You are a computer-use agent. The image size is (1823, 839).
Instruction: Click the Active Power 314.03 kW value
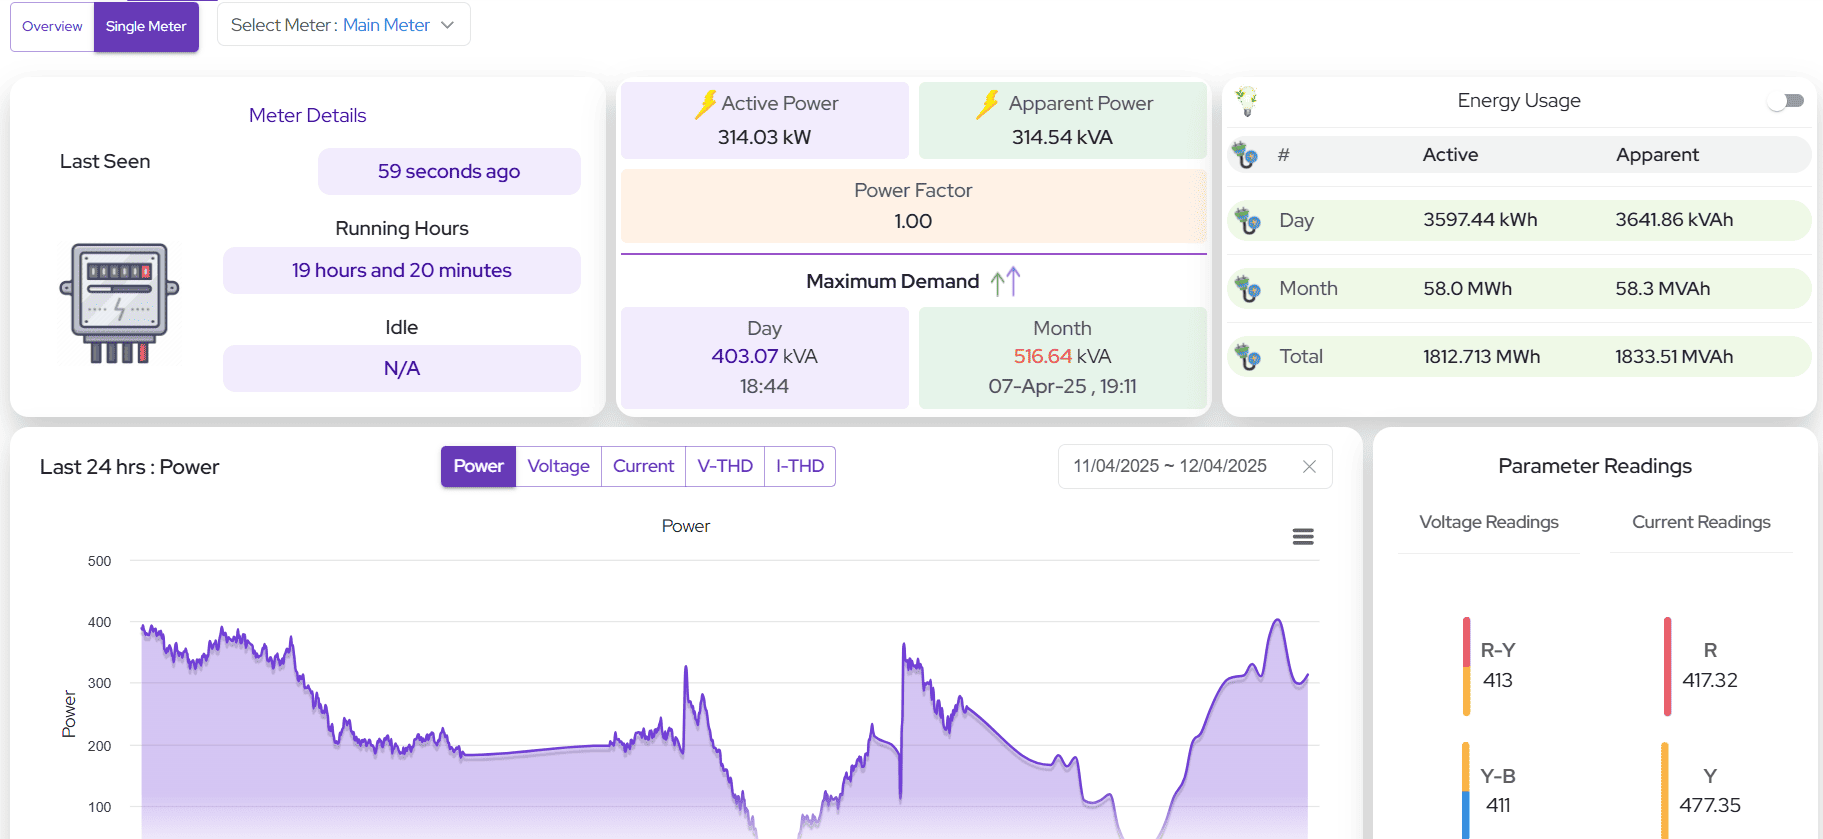click(x=764, y=137)
